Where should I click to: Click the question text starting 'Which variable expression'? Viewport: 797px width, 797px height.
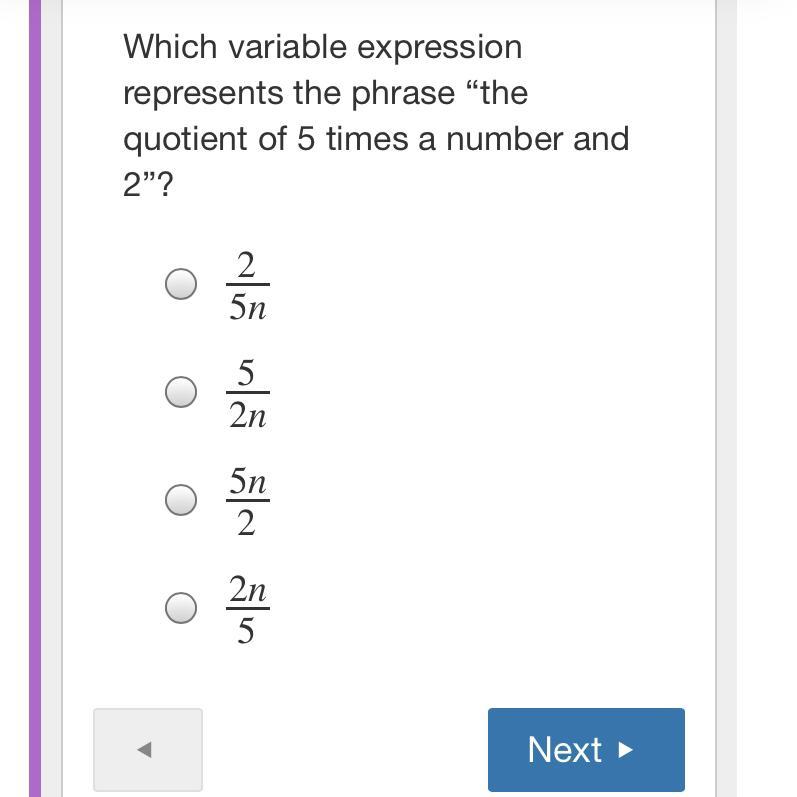376,115
